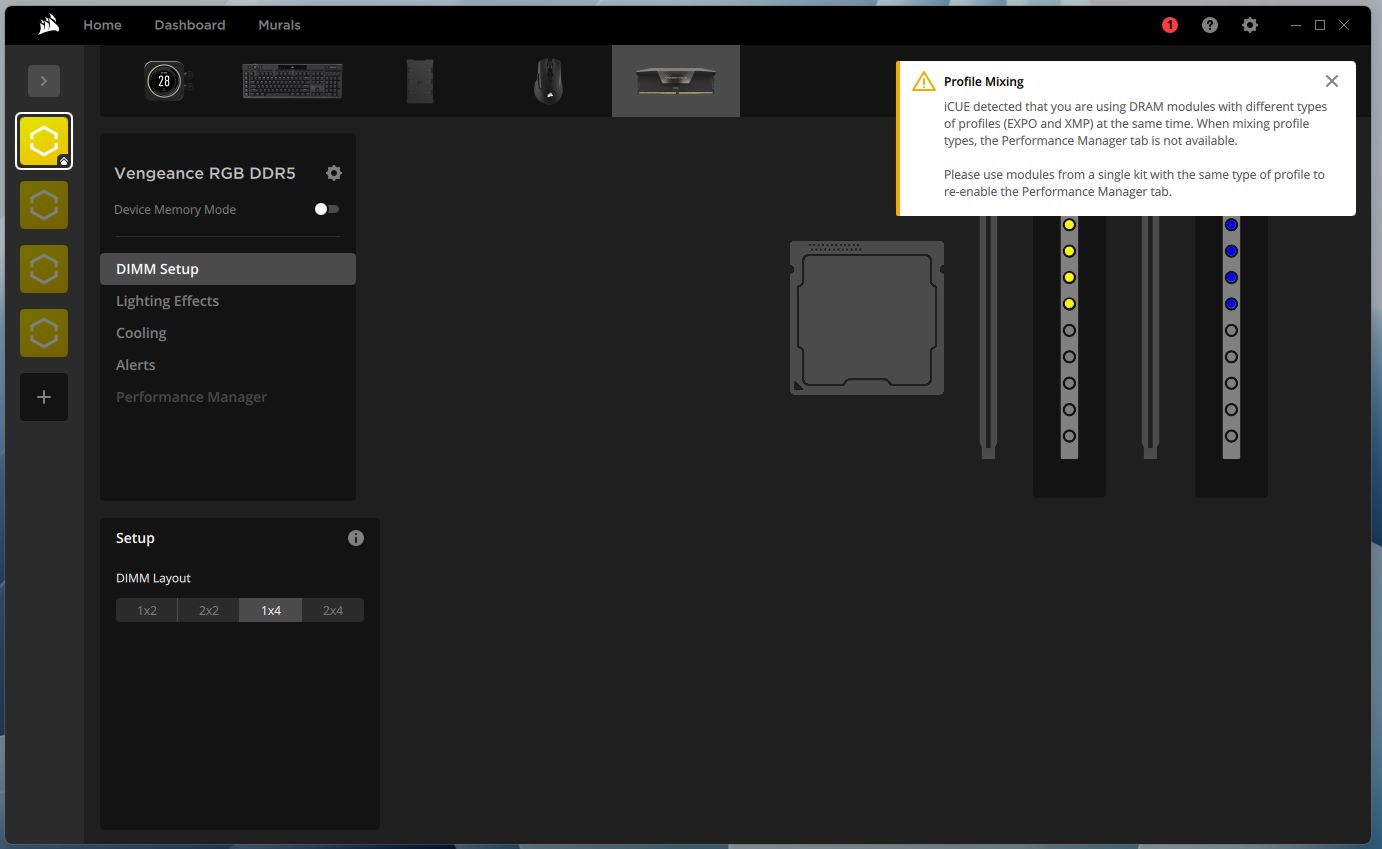Add a new profile with plus button
The width and height of the screenshot is (1382, 849).
point(44,397)
